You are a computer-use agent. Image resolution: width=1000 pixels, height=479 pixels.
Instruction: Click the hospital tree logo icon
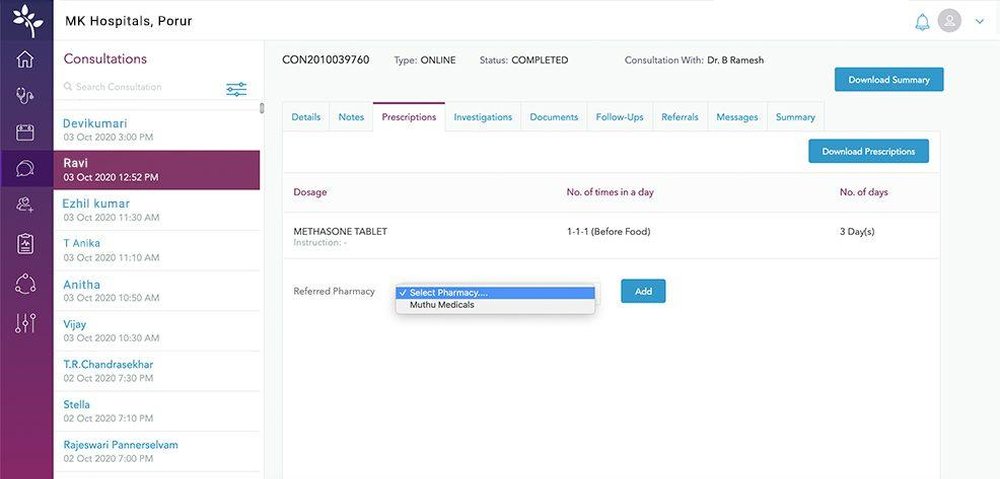pyautogui.click(x=27, y=20)
